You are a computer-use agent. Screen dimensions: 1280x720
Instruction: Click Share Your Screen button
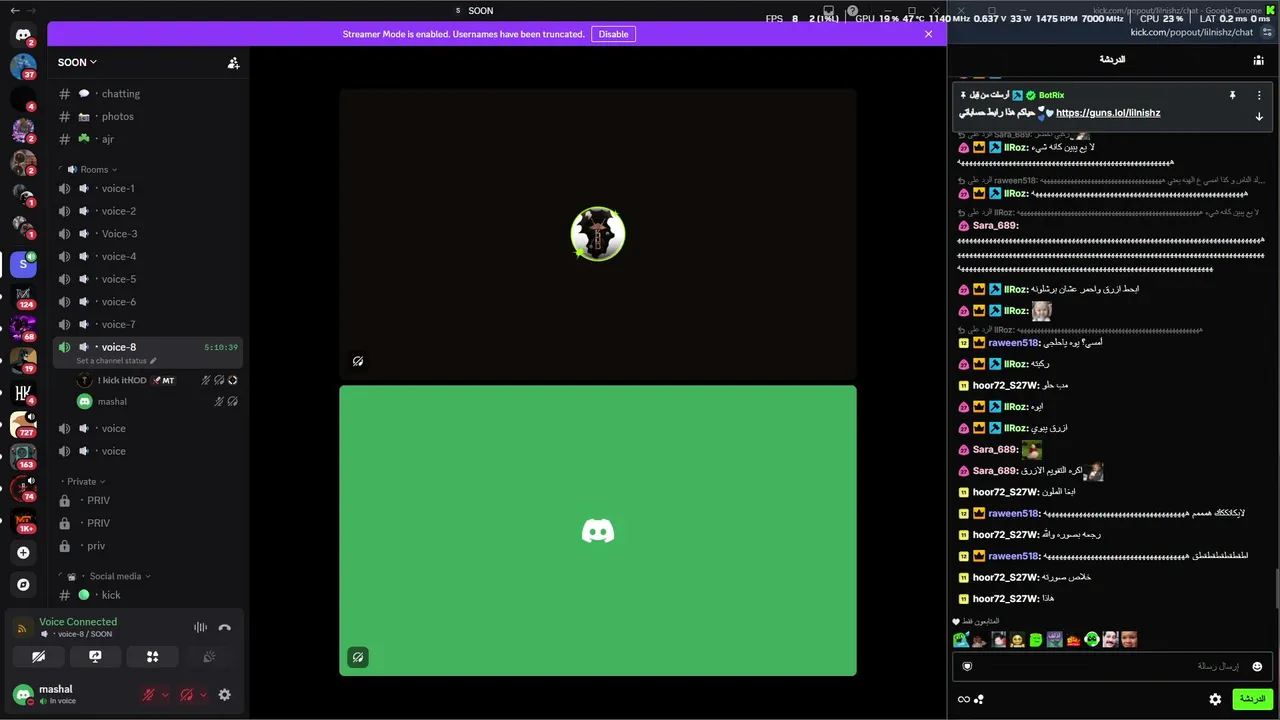point(95,657)
